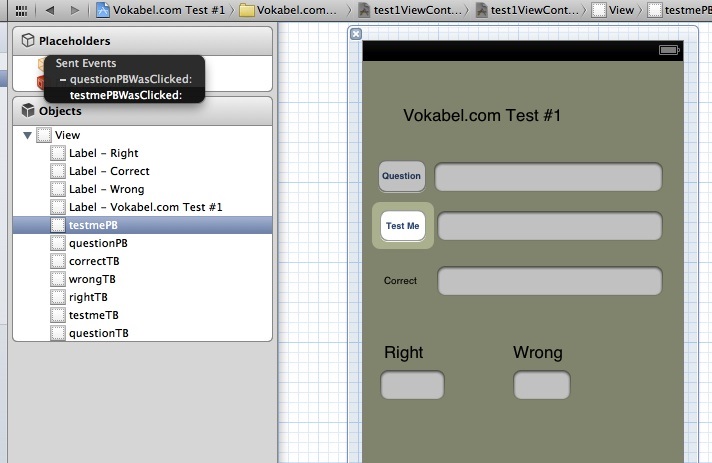Select Vokabel.com Test #1 project breadcrumb
This screenshot has width=712, height=463.
coord(161,10)
